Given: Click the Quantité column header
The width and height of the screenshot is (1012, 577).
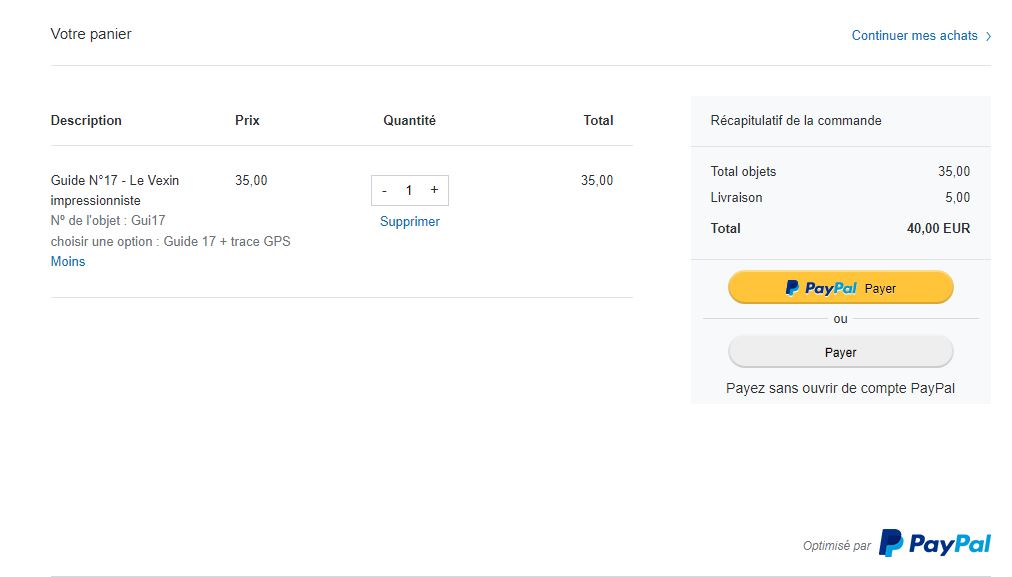Looking at the screenshot, I should (409, 121).
